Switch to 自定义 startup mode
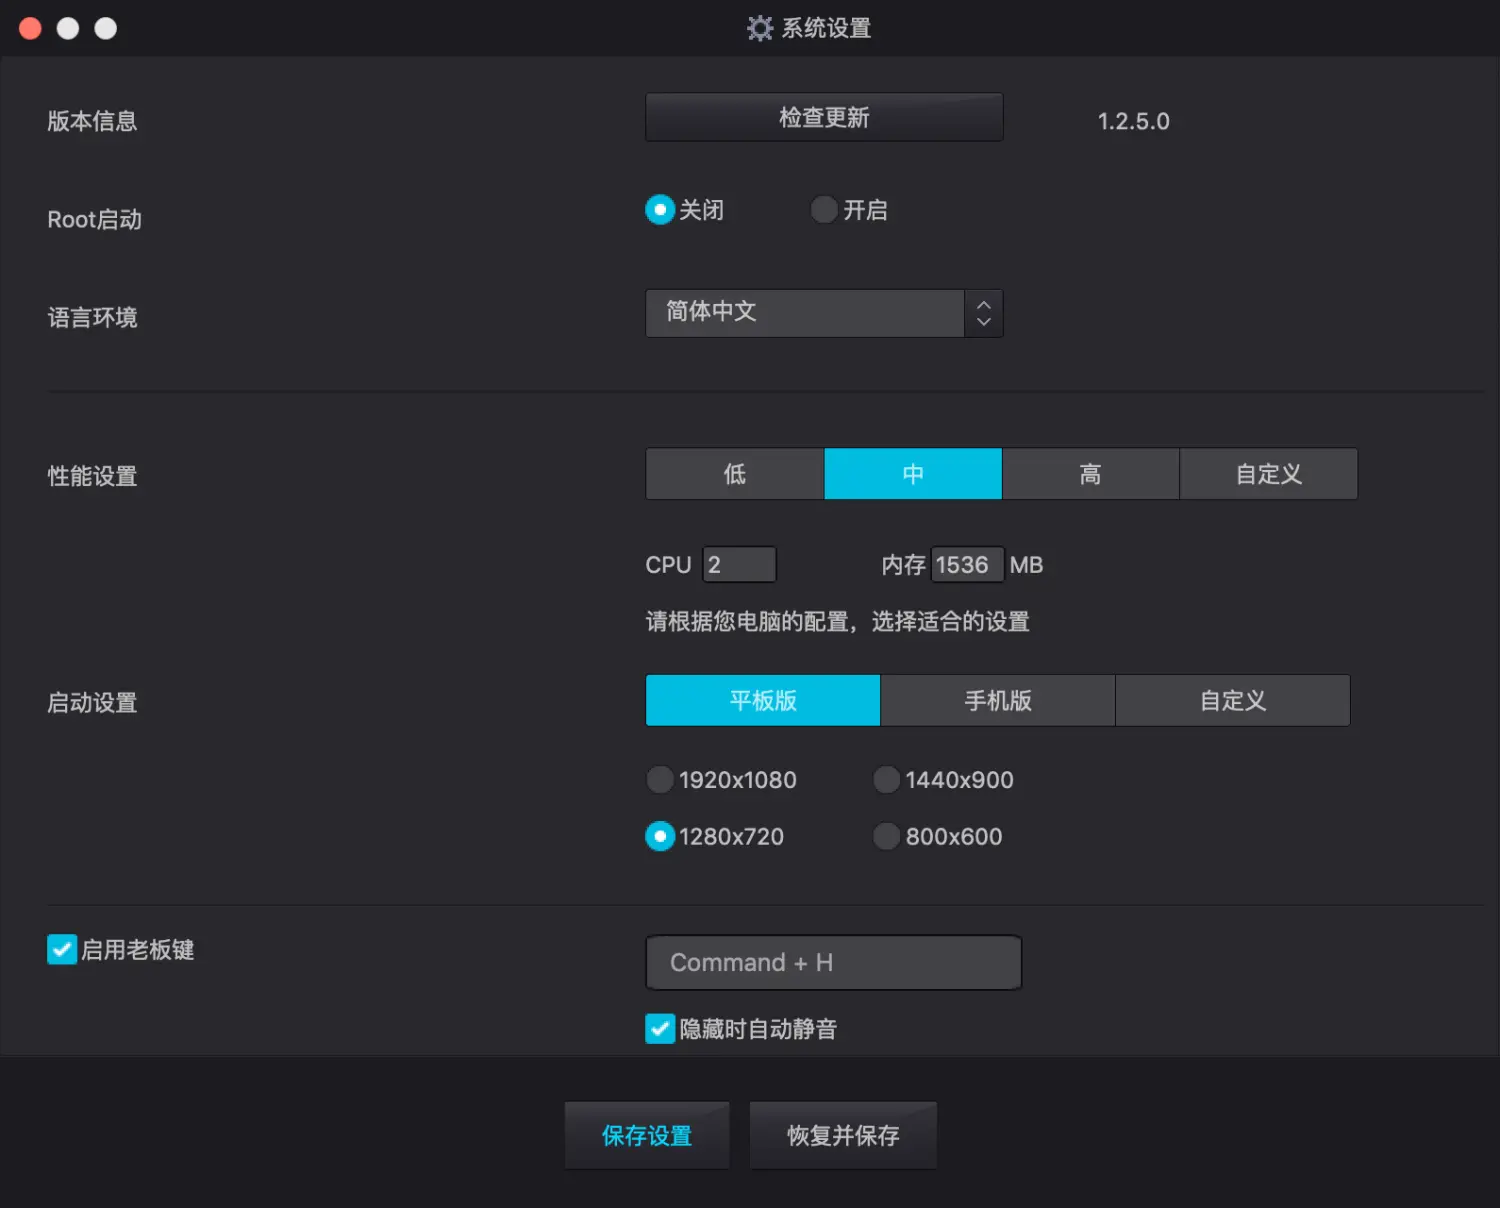The height and width of the screenshot is (1208, 1500). coord(1233,700)
